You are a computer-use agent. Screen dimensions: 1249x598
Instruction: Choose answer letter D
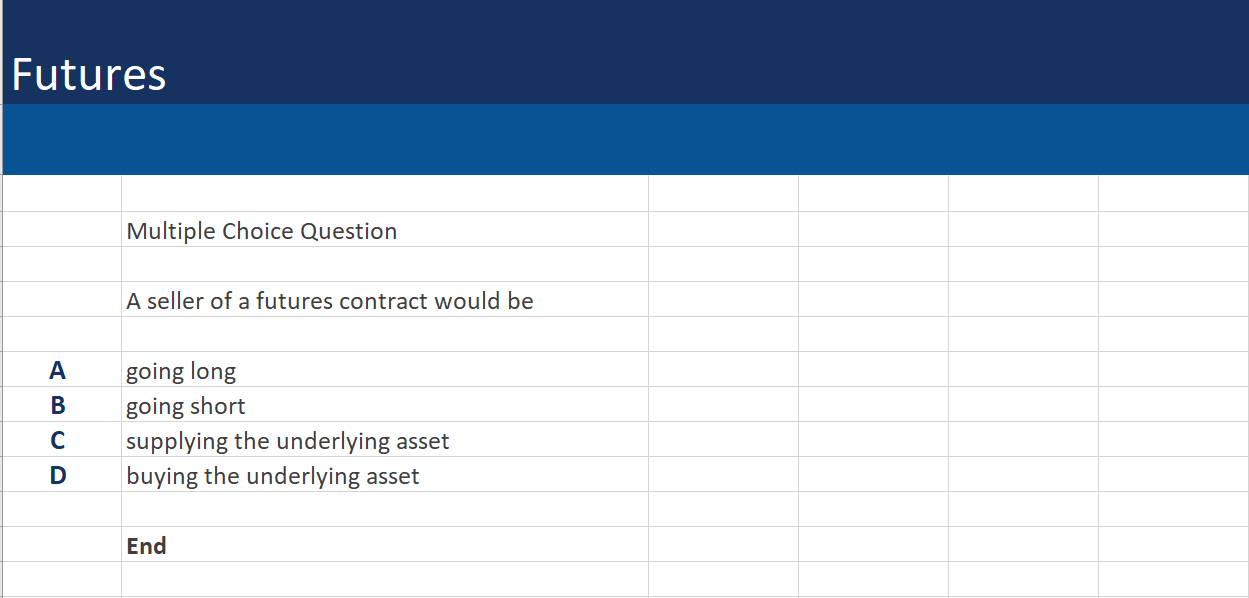click(58, 476)
